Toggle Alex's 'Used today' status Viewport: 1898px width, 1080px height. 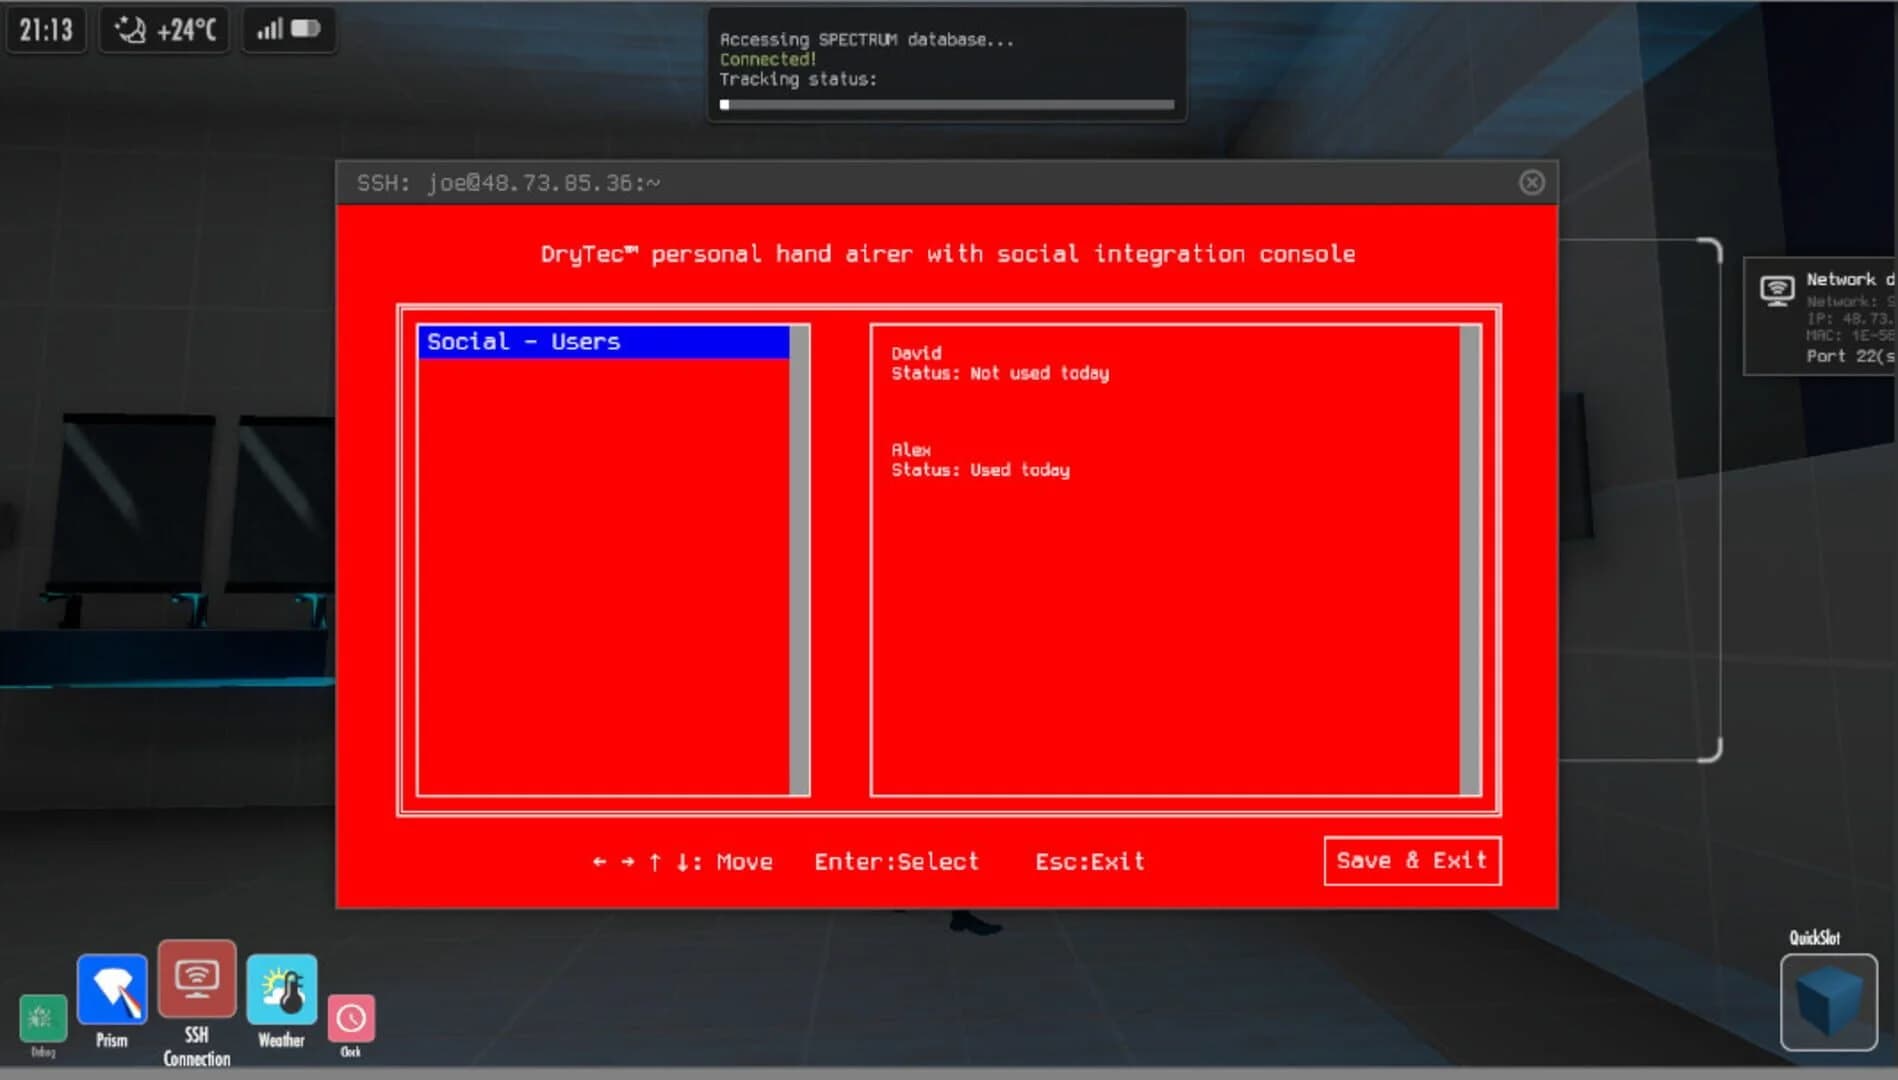coord(980,470)
